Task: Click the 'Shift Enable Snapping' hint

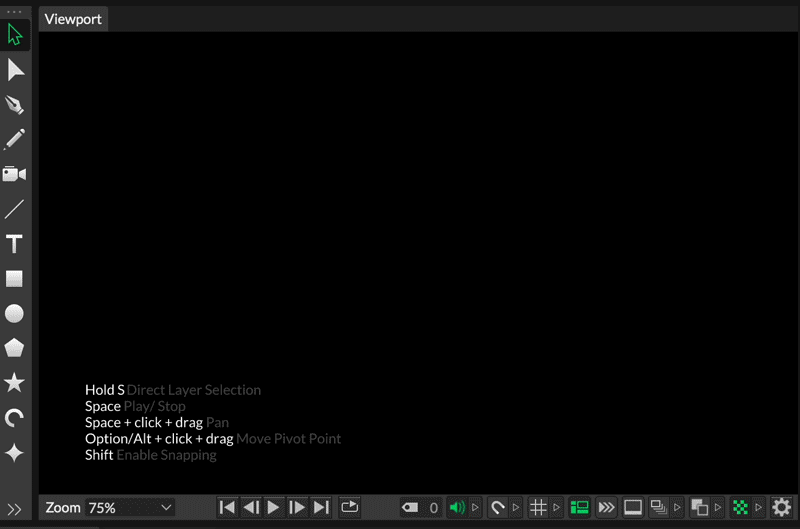Action: point(151,455)
